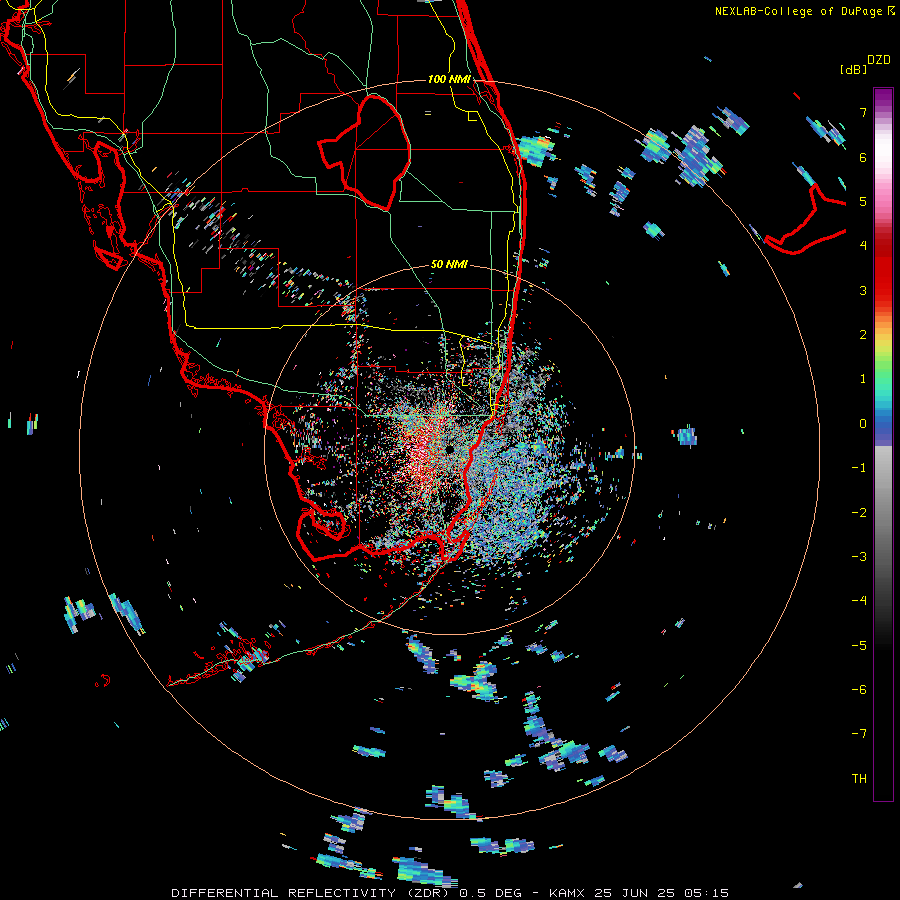Click the 6 value on the dB scale
This screenshot has width=900, height=900.
(x=863, y=157)
